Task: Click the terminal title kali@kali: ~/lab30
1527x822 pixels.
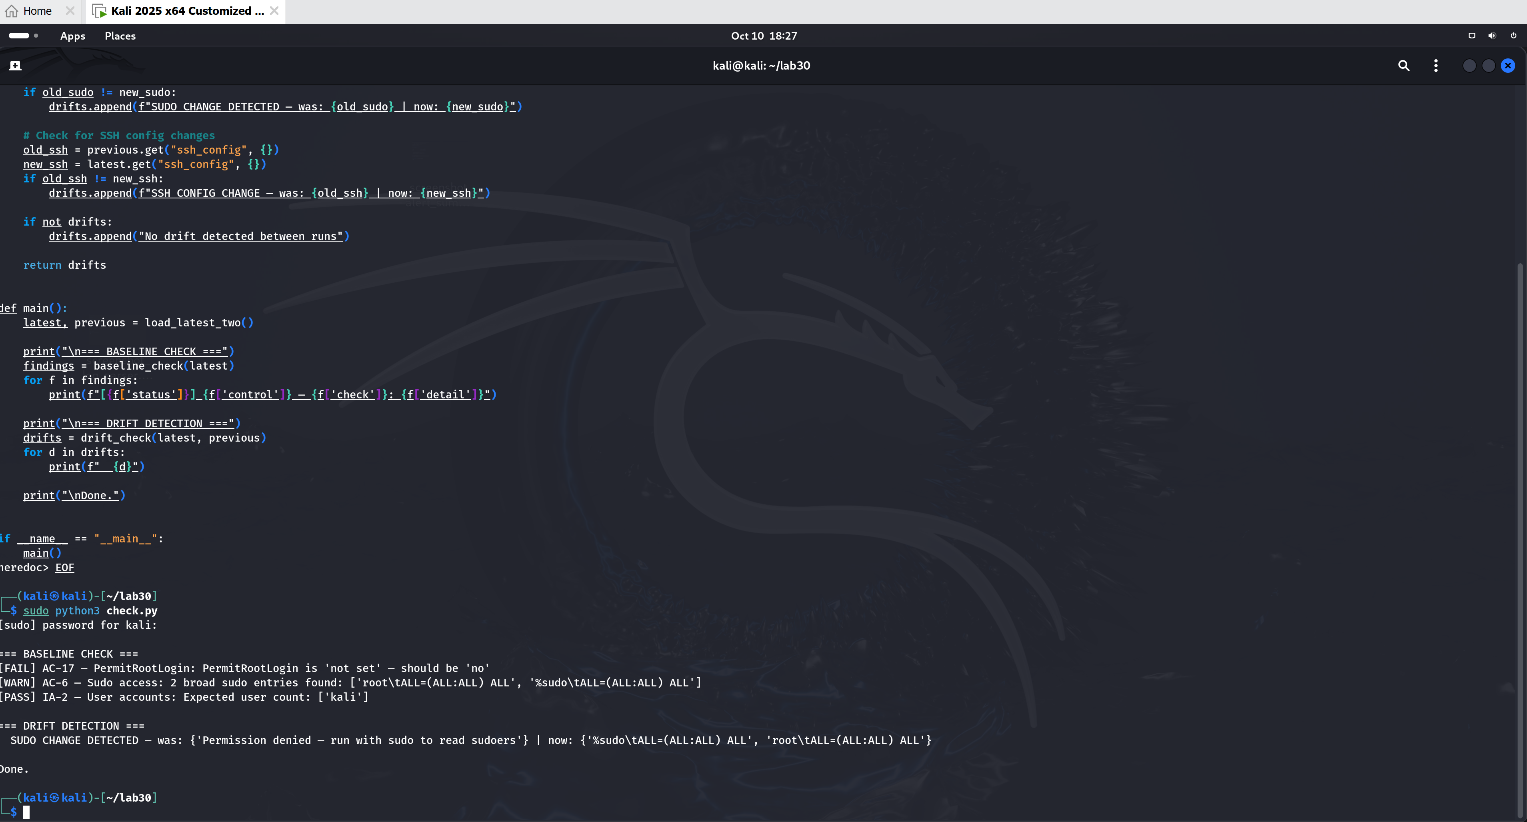Action: (x=762, y=66)
